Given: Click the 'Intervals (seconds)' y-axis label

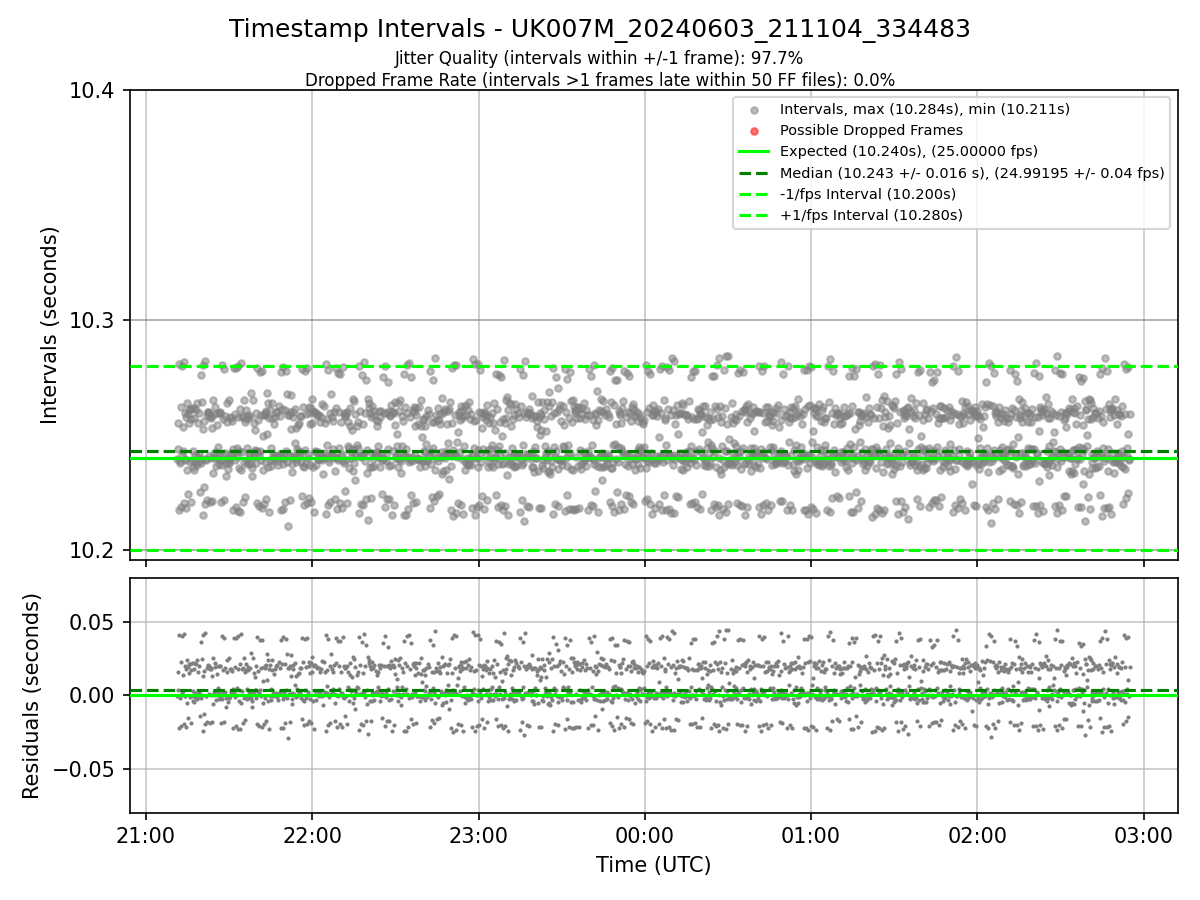Looking at the screenshot, I should click(50, 325).
